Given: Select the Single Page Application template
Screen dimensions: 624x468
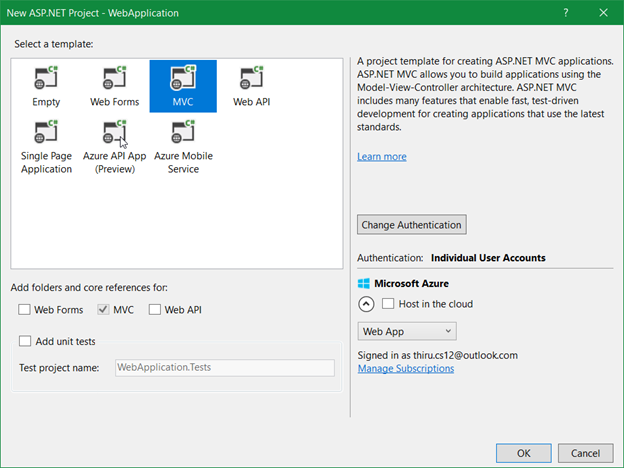Looking at the screenshot, I should click(46, 146).
